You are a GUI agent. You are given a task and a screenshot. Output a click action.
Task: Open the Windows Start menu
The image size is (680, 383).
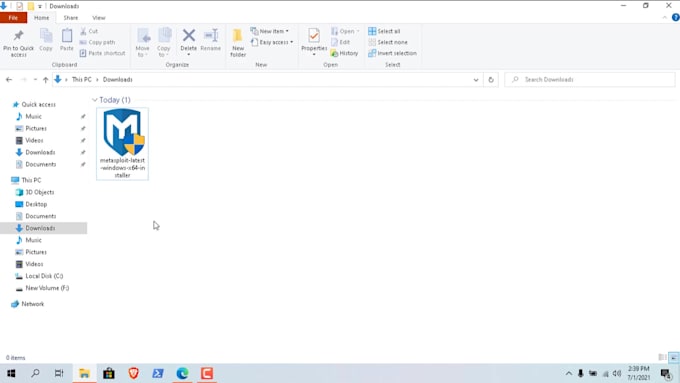coord(11,373)
